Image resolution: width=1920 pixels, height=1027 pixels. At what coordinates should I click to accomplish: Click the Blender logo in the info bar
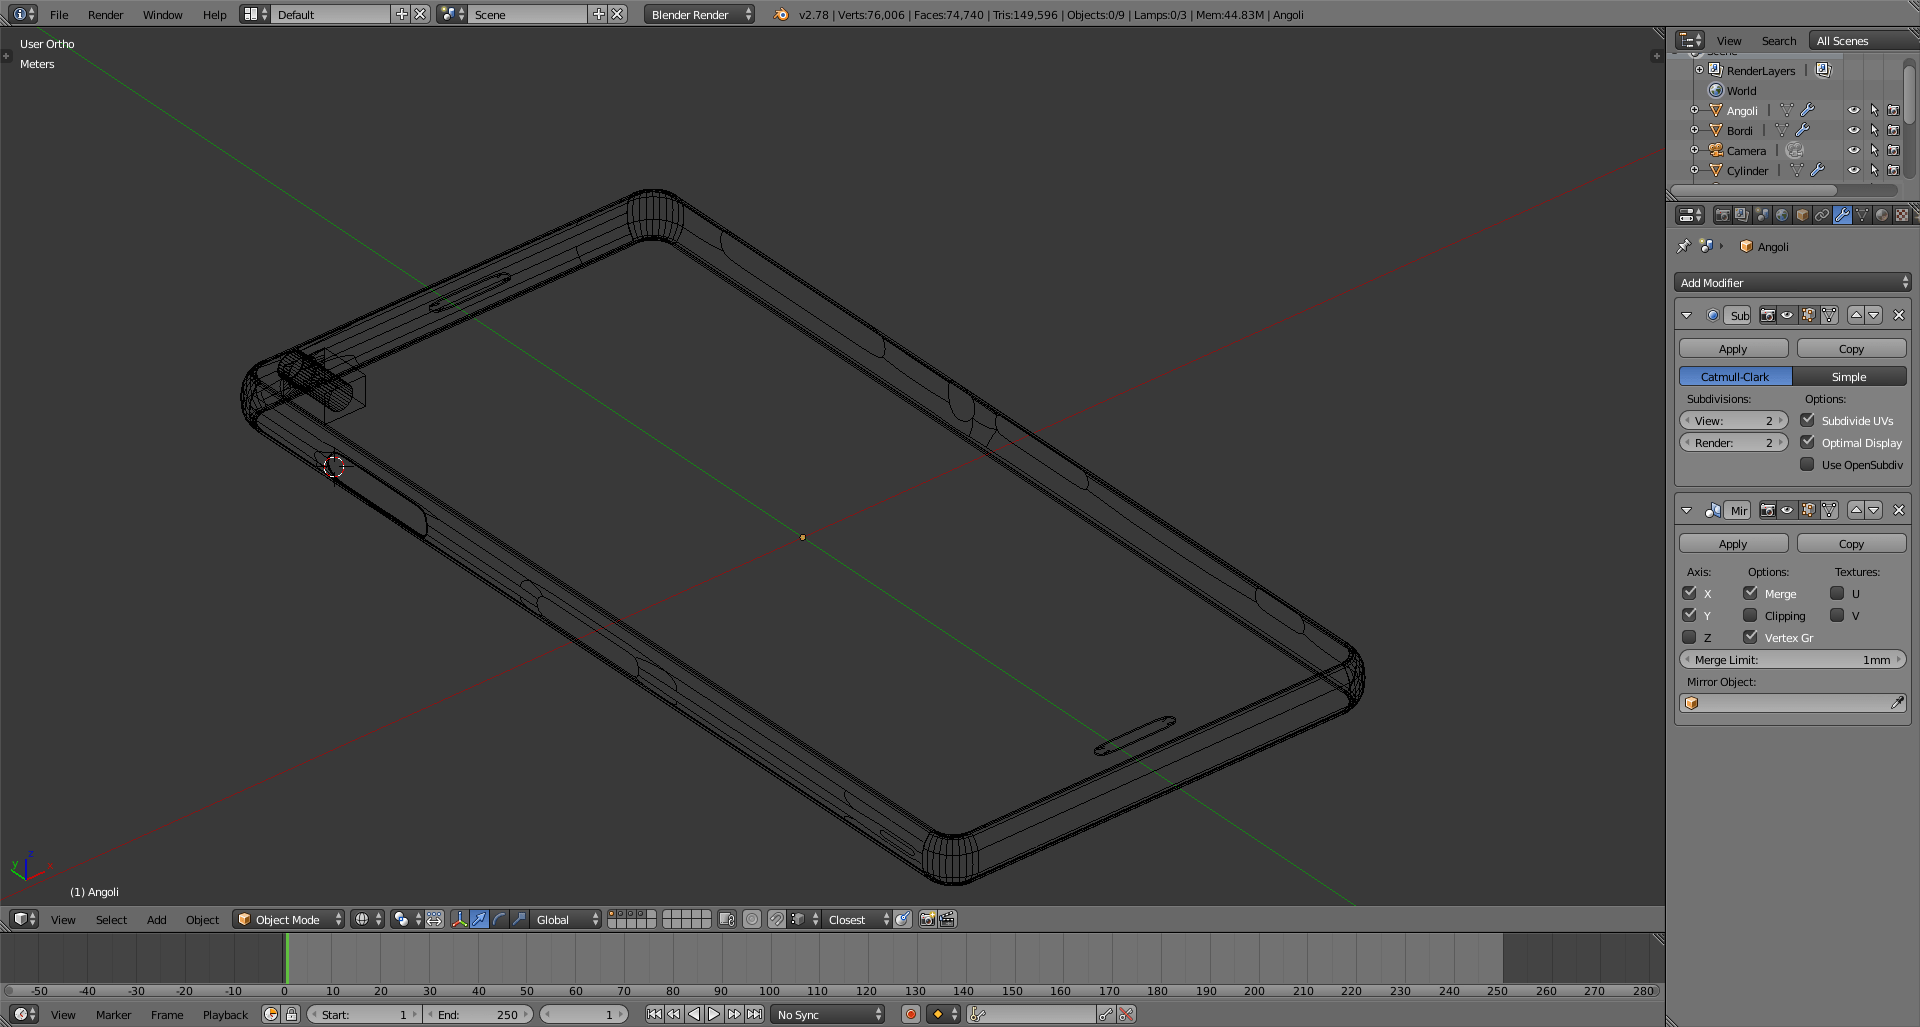781,14
